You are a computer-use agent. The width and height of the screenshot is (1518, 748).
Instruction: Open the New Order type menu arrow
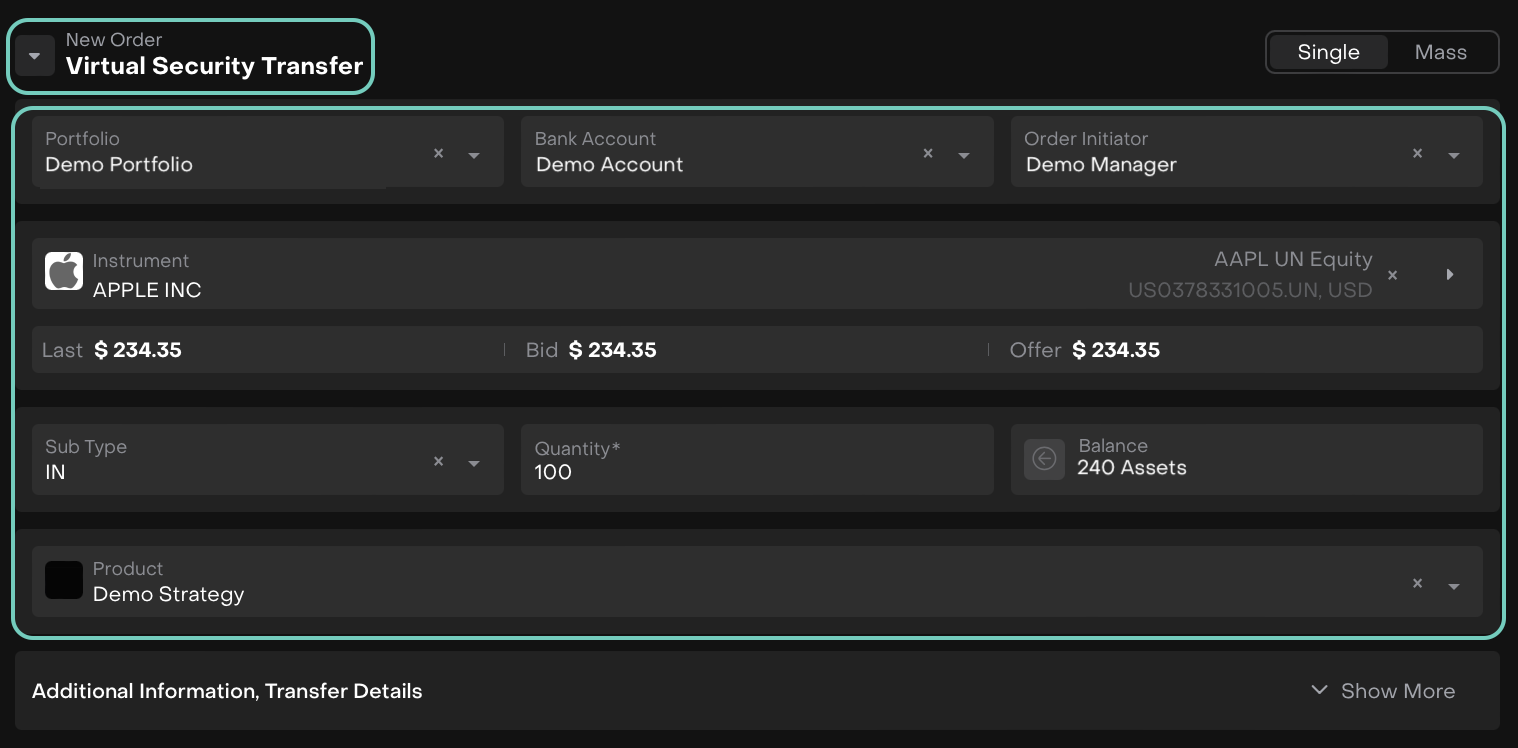35,56
